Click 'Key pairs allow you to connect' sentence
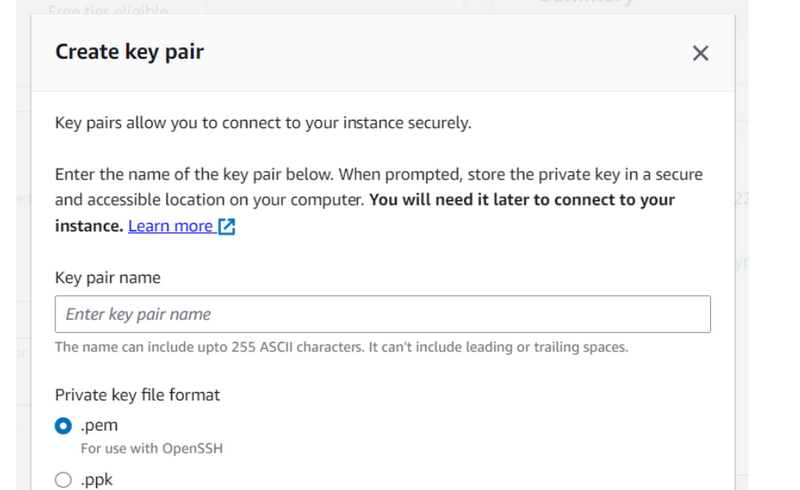 [x=262, y=124]
